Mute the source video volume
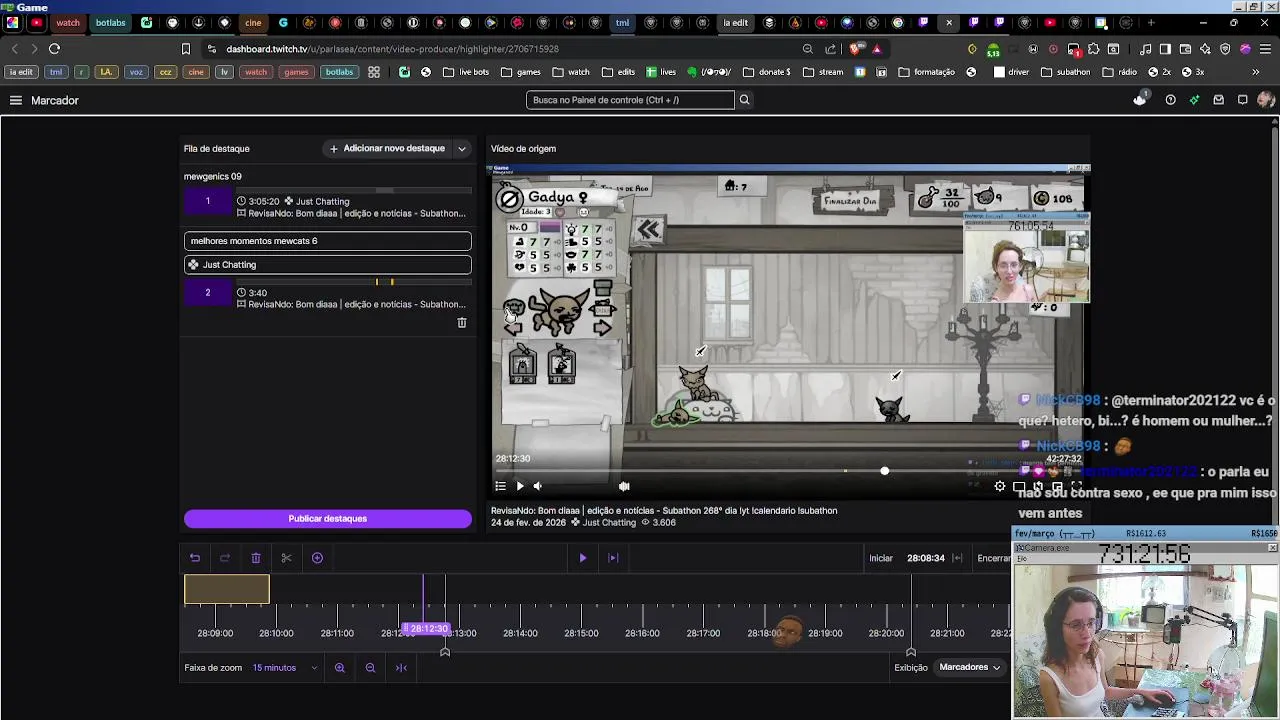This screenshot has height=720, width=1280. (x=538, y=486)
